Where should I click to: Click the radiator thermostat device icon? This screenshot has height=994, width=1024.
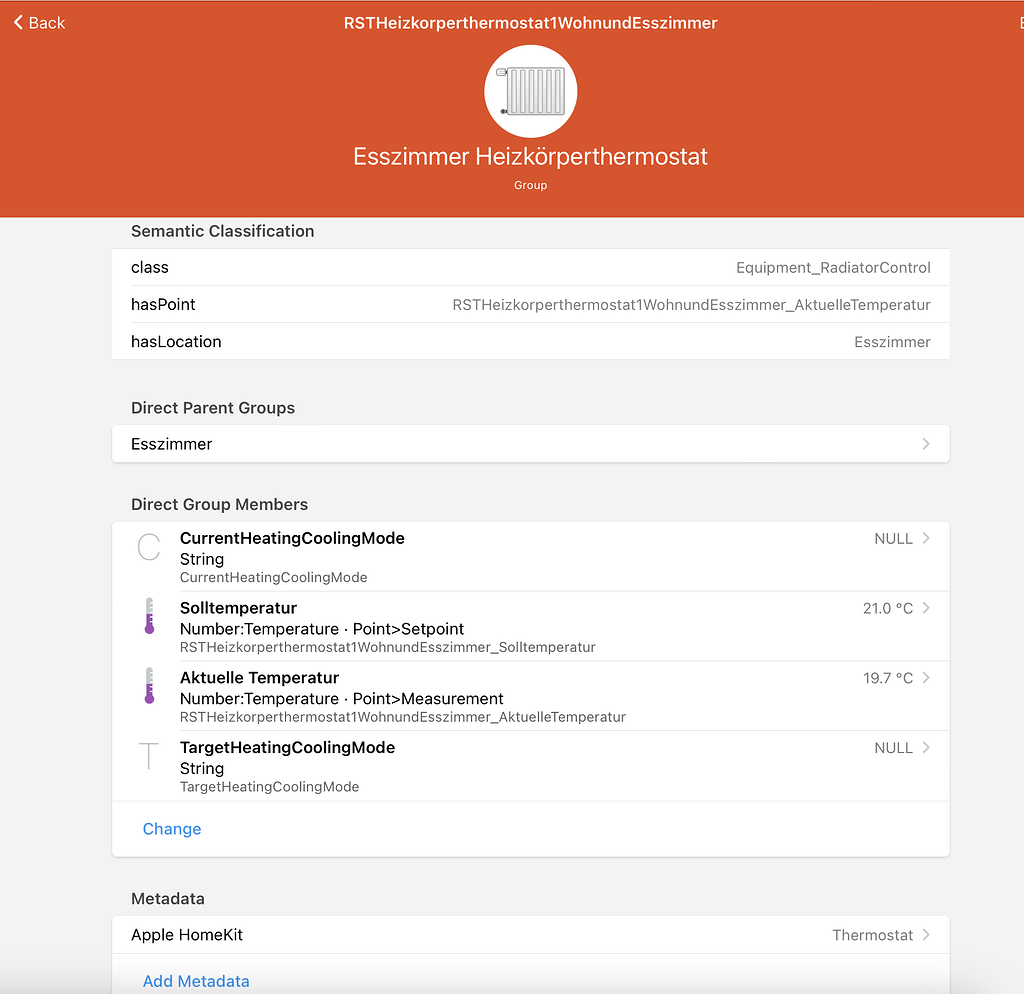530,90
